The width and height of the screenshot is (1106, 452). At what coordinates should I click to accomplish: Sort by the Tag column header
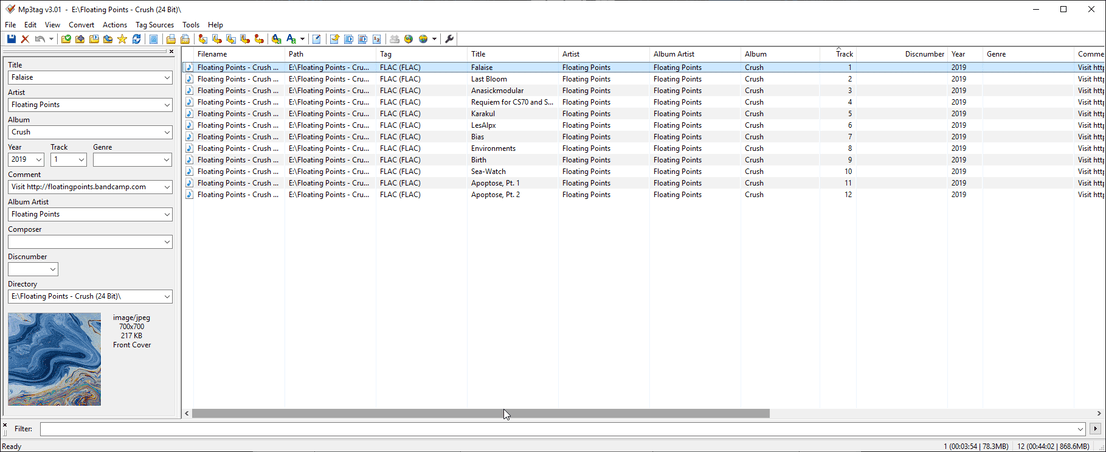coord(421,54)
